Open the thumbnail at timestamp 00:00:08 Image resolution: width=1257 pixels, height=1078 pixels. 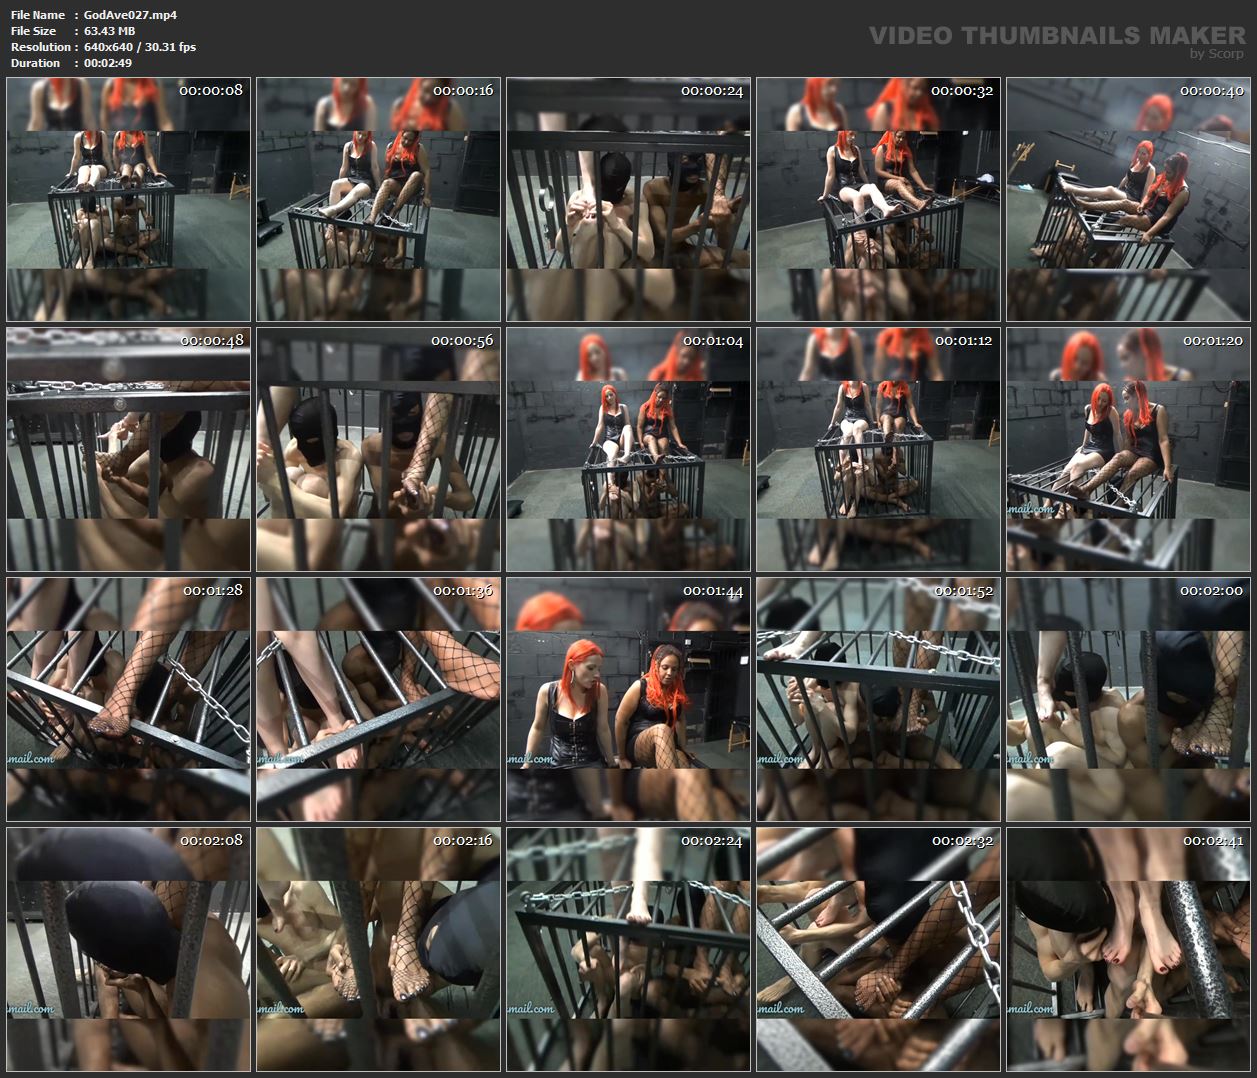128,199
